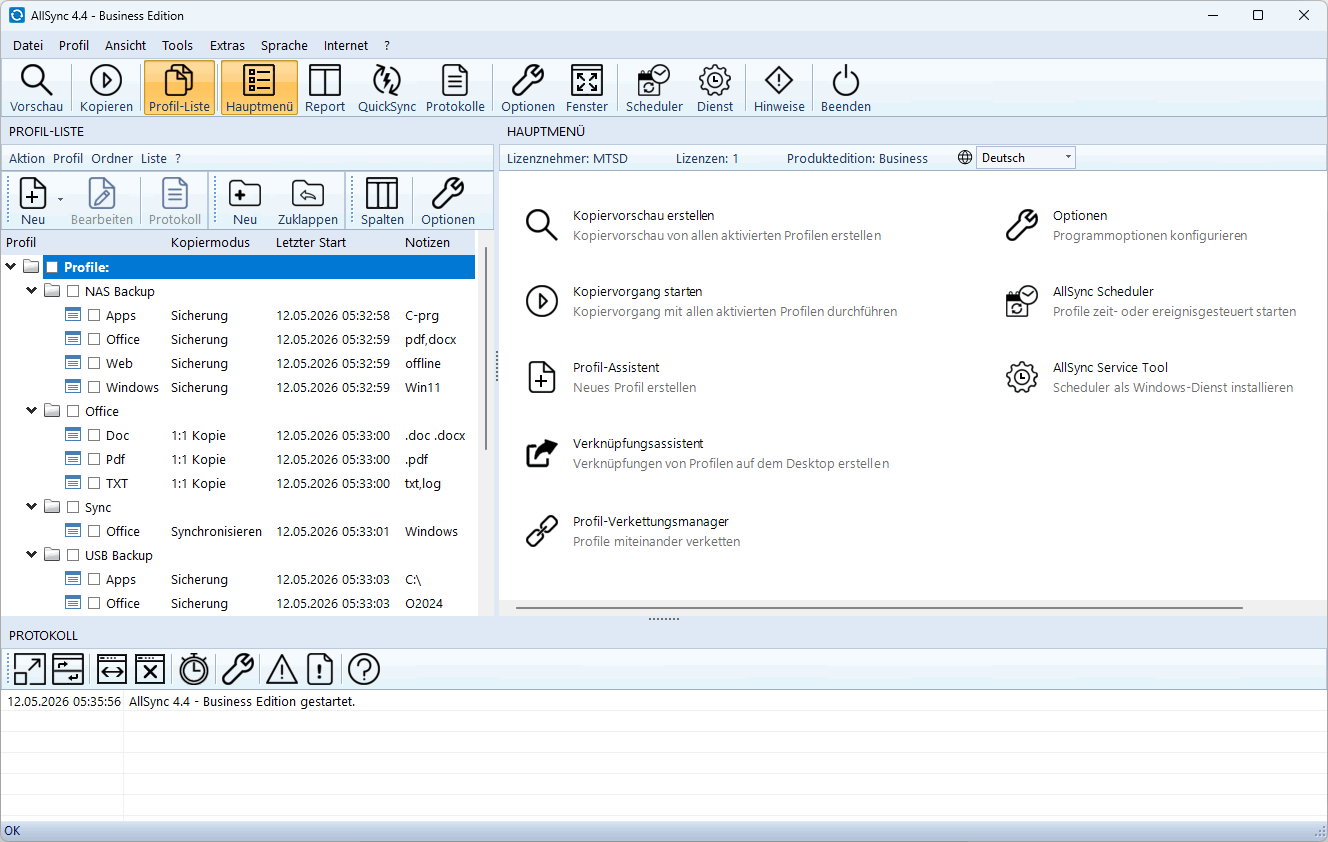Open Protokolle from the main toolbar
This screenshot has width=1328, height=842.
[x=455, y=88]
